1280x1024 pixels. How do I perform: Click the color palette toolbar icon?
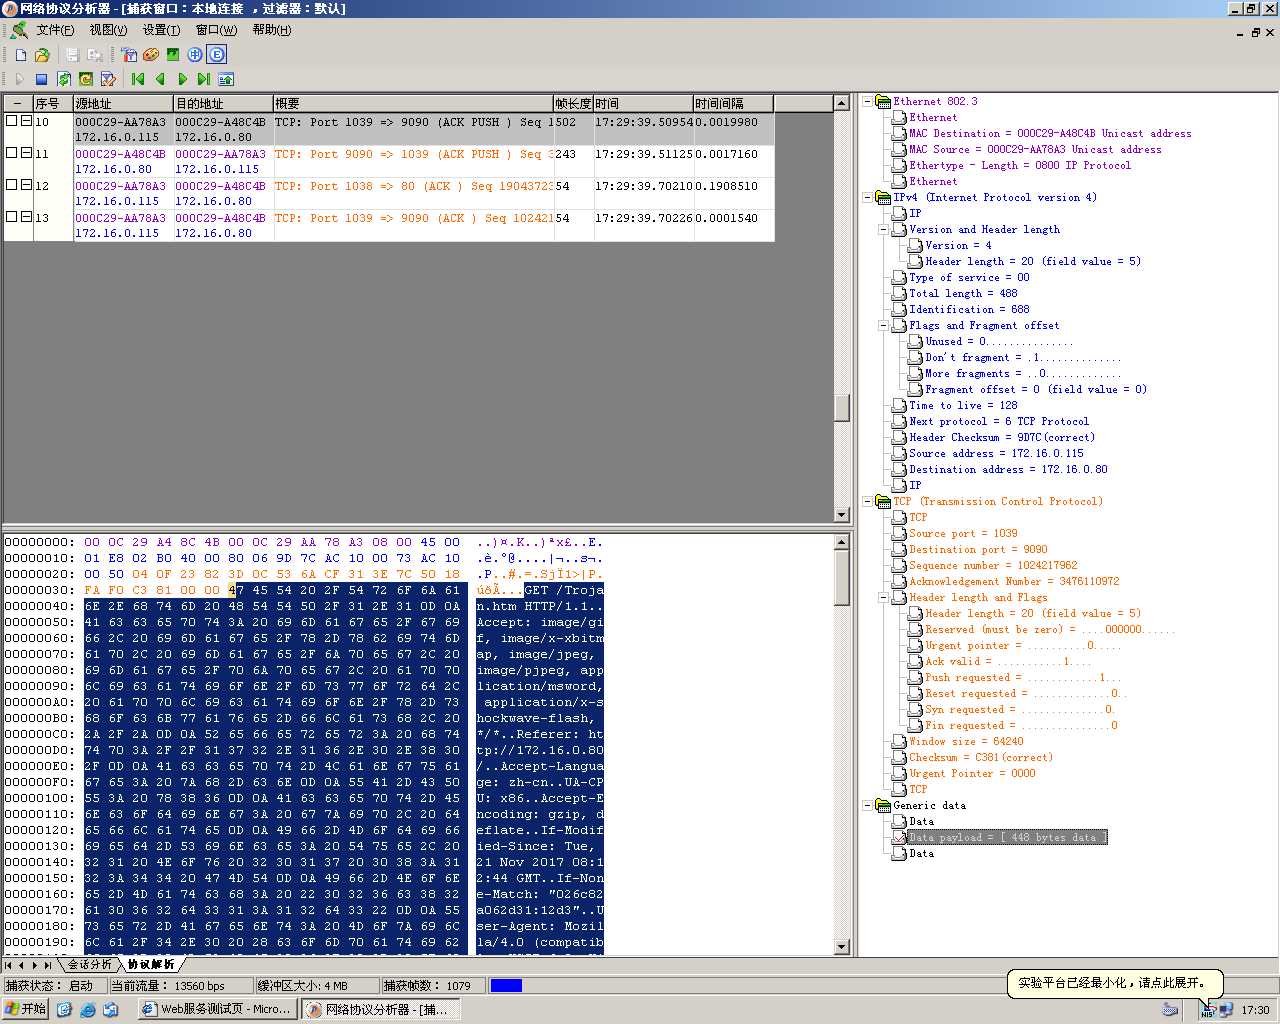pyautogui.click(x=151, y=55)
